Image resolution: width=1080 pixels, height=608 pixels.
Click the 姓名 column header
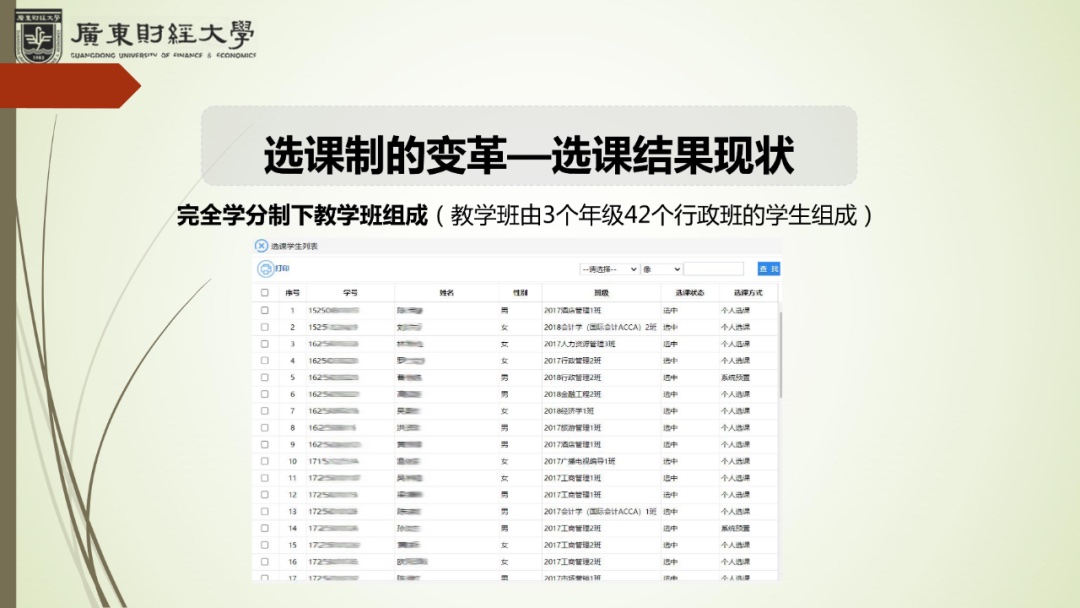447,293
